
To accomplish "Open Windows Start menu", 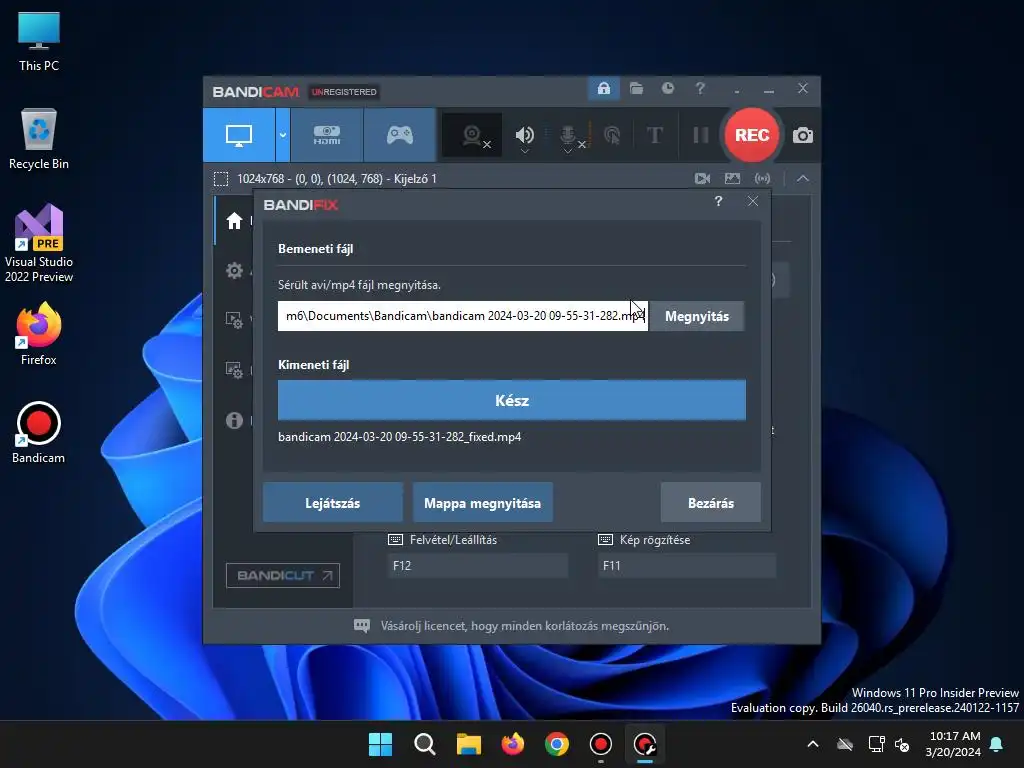I will 380,744.
